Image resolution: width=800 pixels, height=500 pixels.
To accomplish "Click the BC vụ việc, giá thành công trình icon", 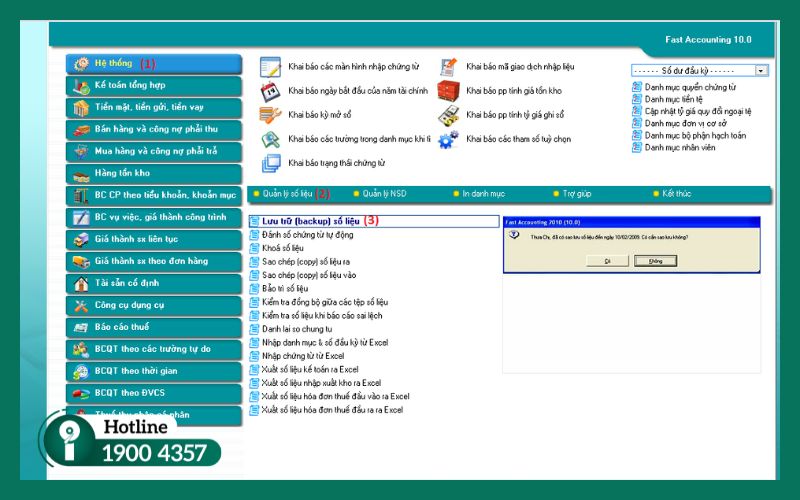I will 81,218.
